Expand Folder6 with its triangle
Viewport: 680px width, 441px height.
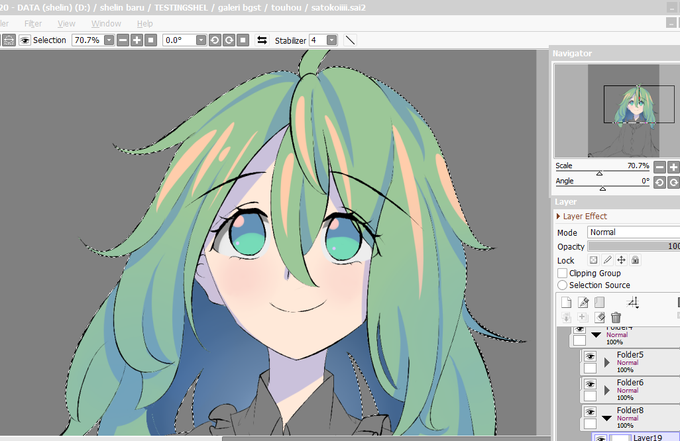(x=607, y=390)
